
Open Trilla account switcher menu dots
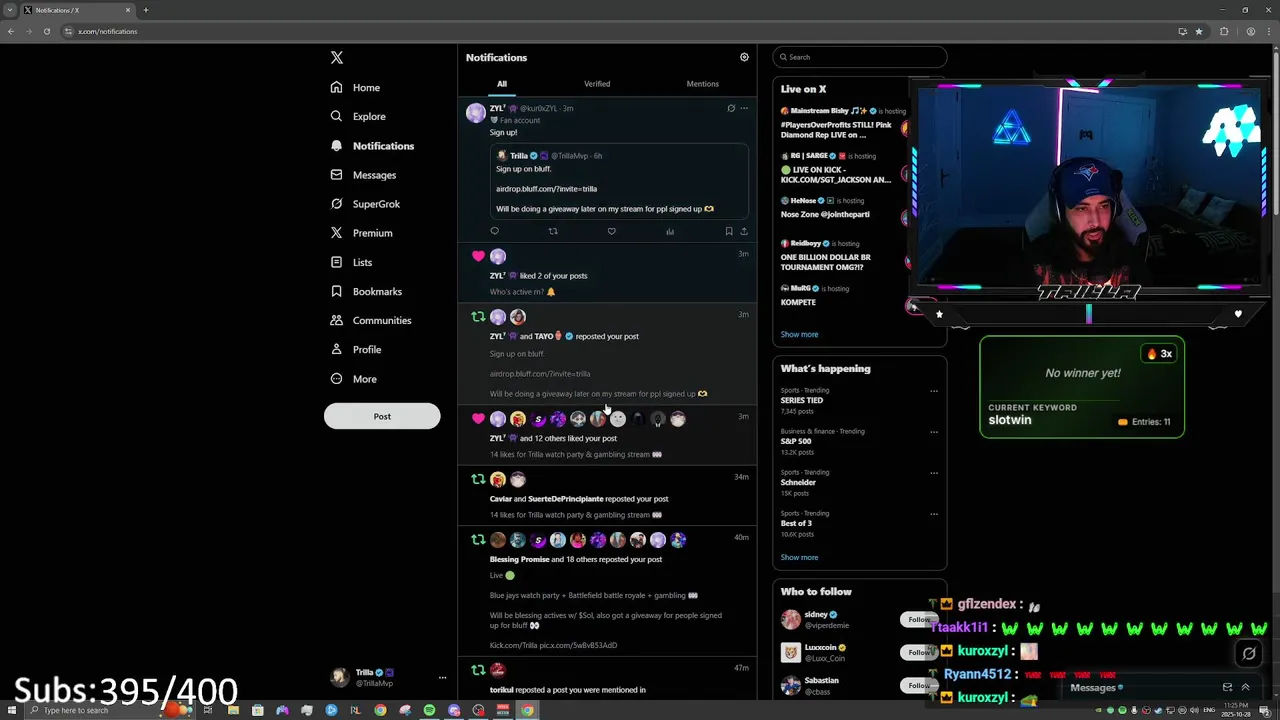[x=442, y=677]
